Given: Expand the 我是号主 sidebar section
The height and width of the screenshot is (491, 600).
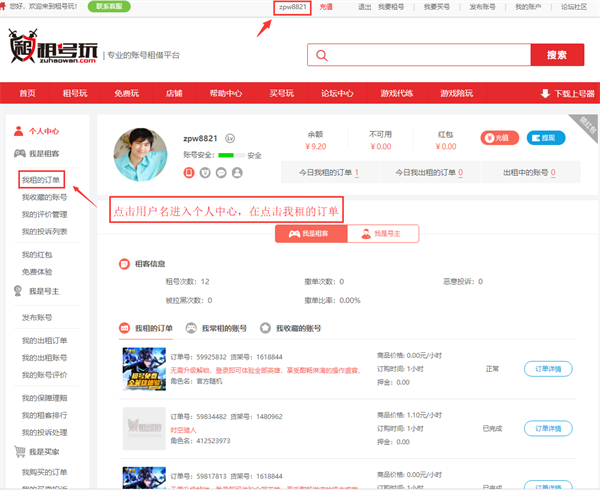Looking at the screenshot, I should pos(43,291).
